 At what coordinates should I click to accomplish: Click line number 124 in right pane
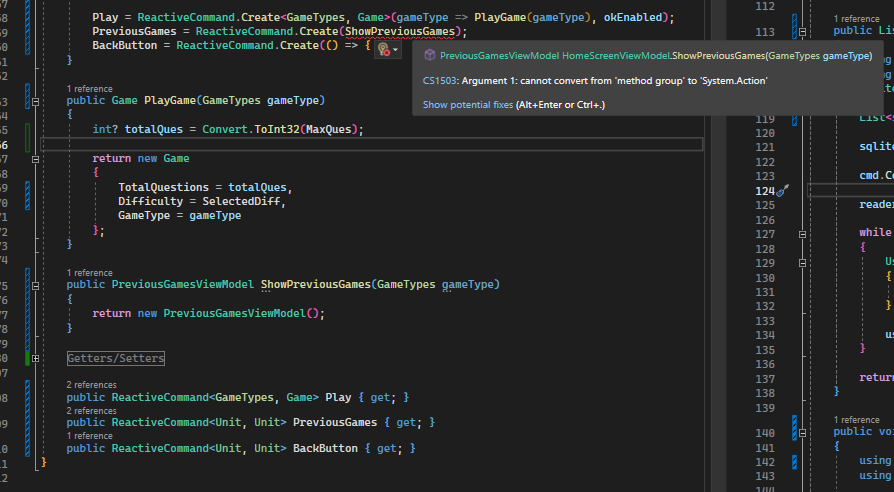(x=765, y=191)
